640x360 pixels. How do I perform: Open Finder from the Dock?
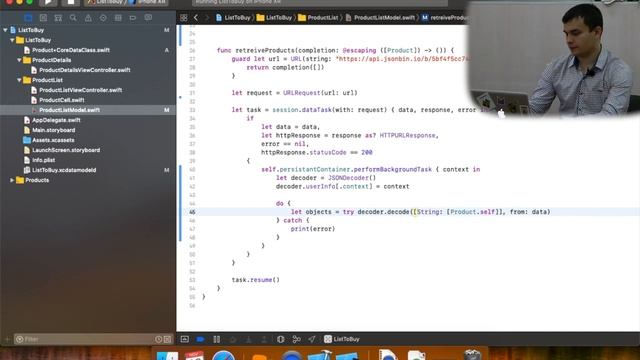pyautogui.click(x=167, y=355)
